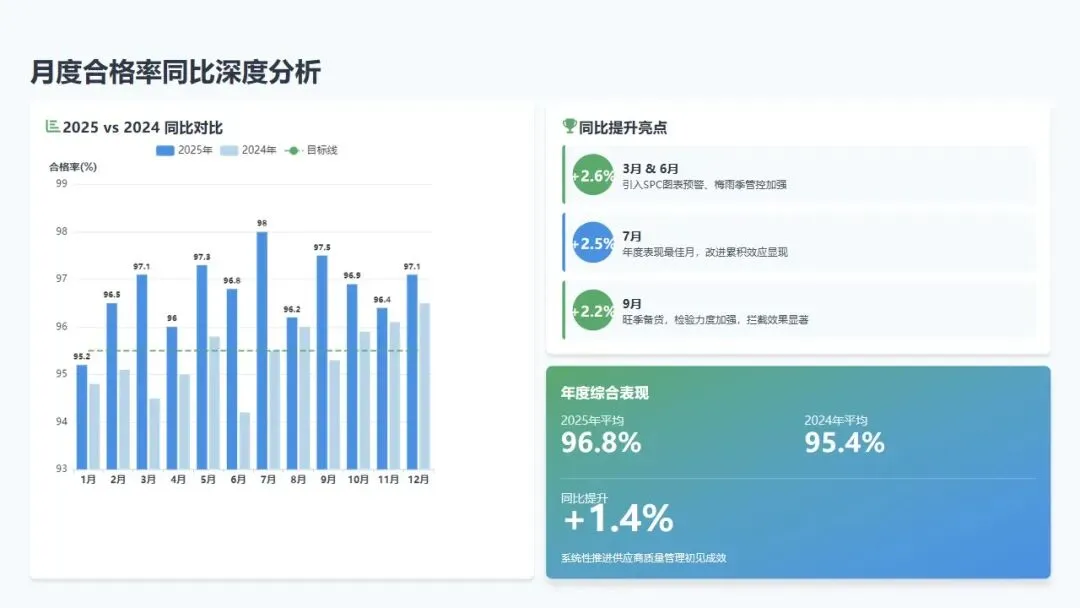
Task: Select the 11月 bar labeled 96.4
Action: click(382, 388)
